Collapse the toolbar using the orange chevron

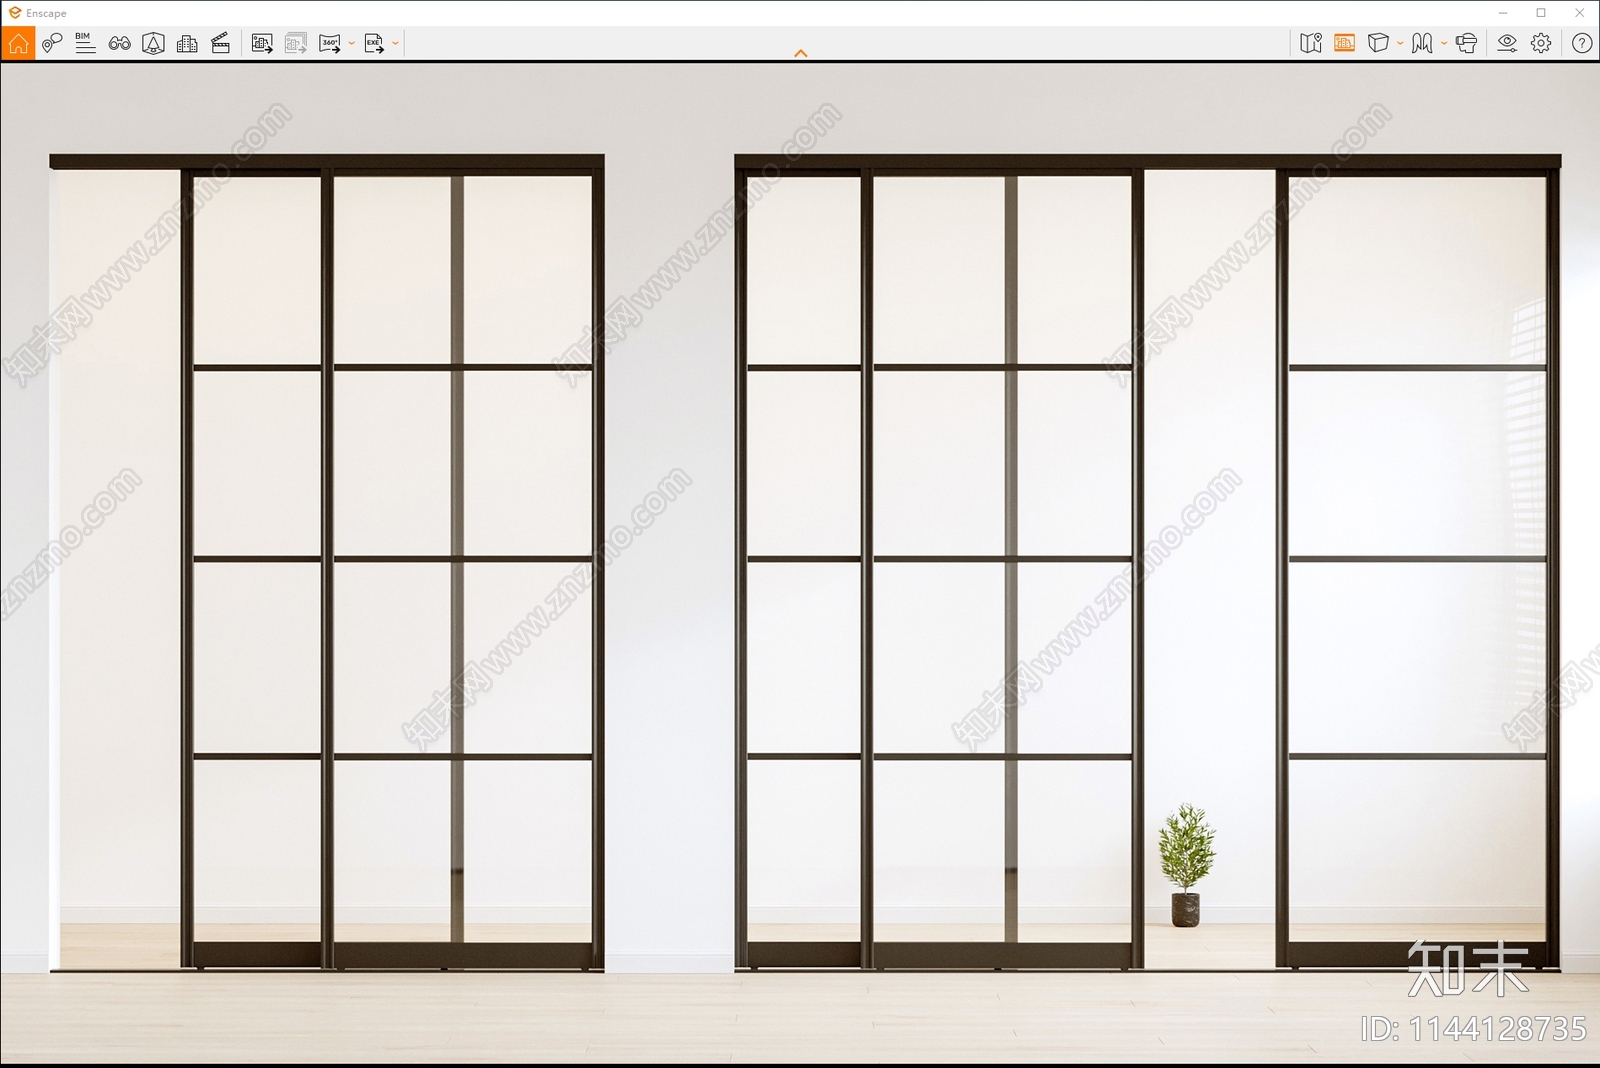(x=800, y=53)
